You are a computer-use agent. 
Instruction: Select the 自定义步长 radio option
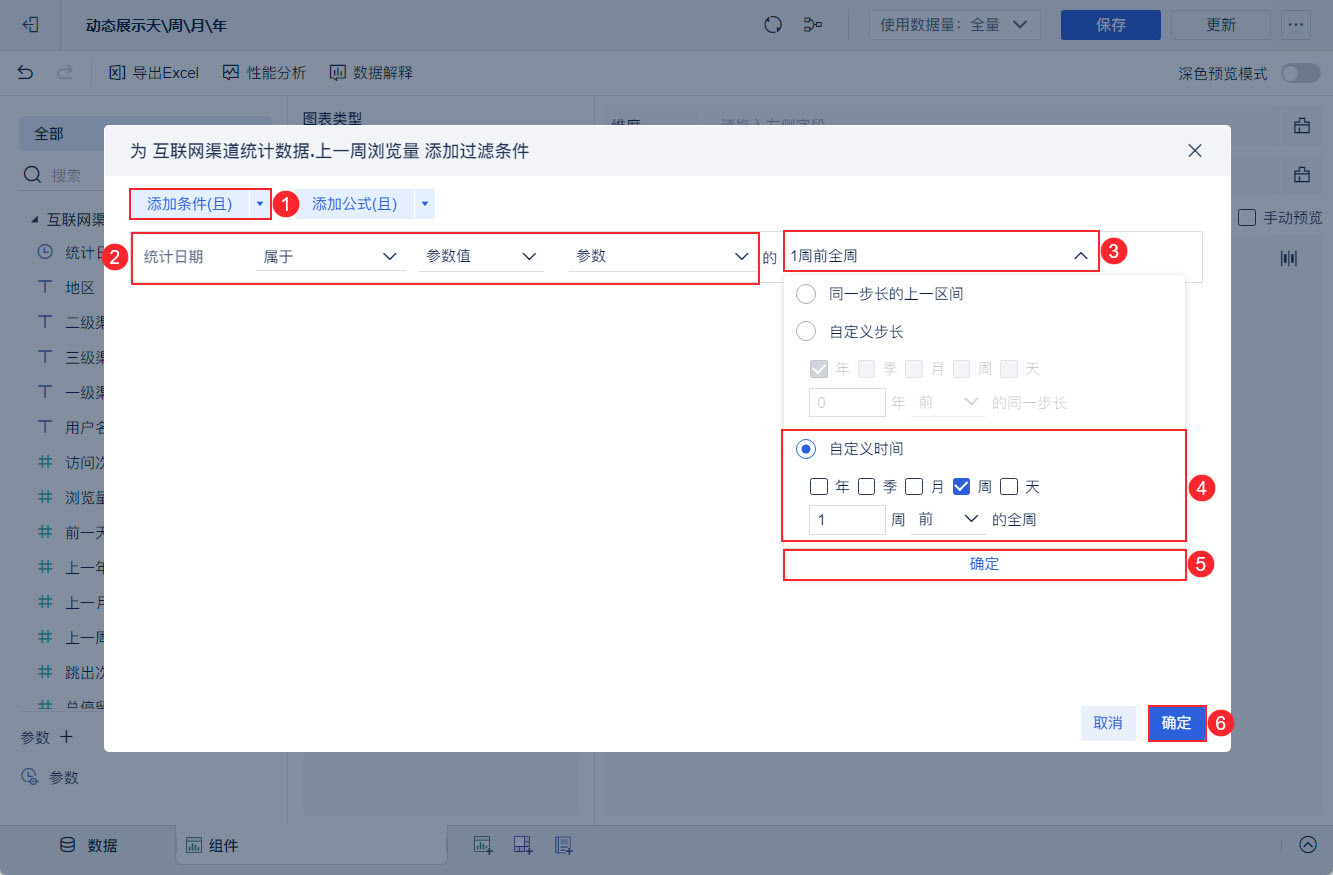tap(806, 332)
